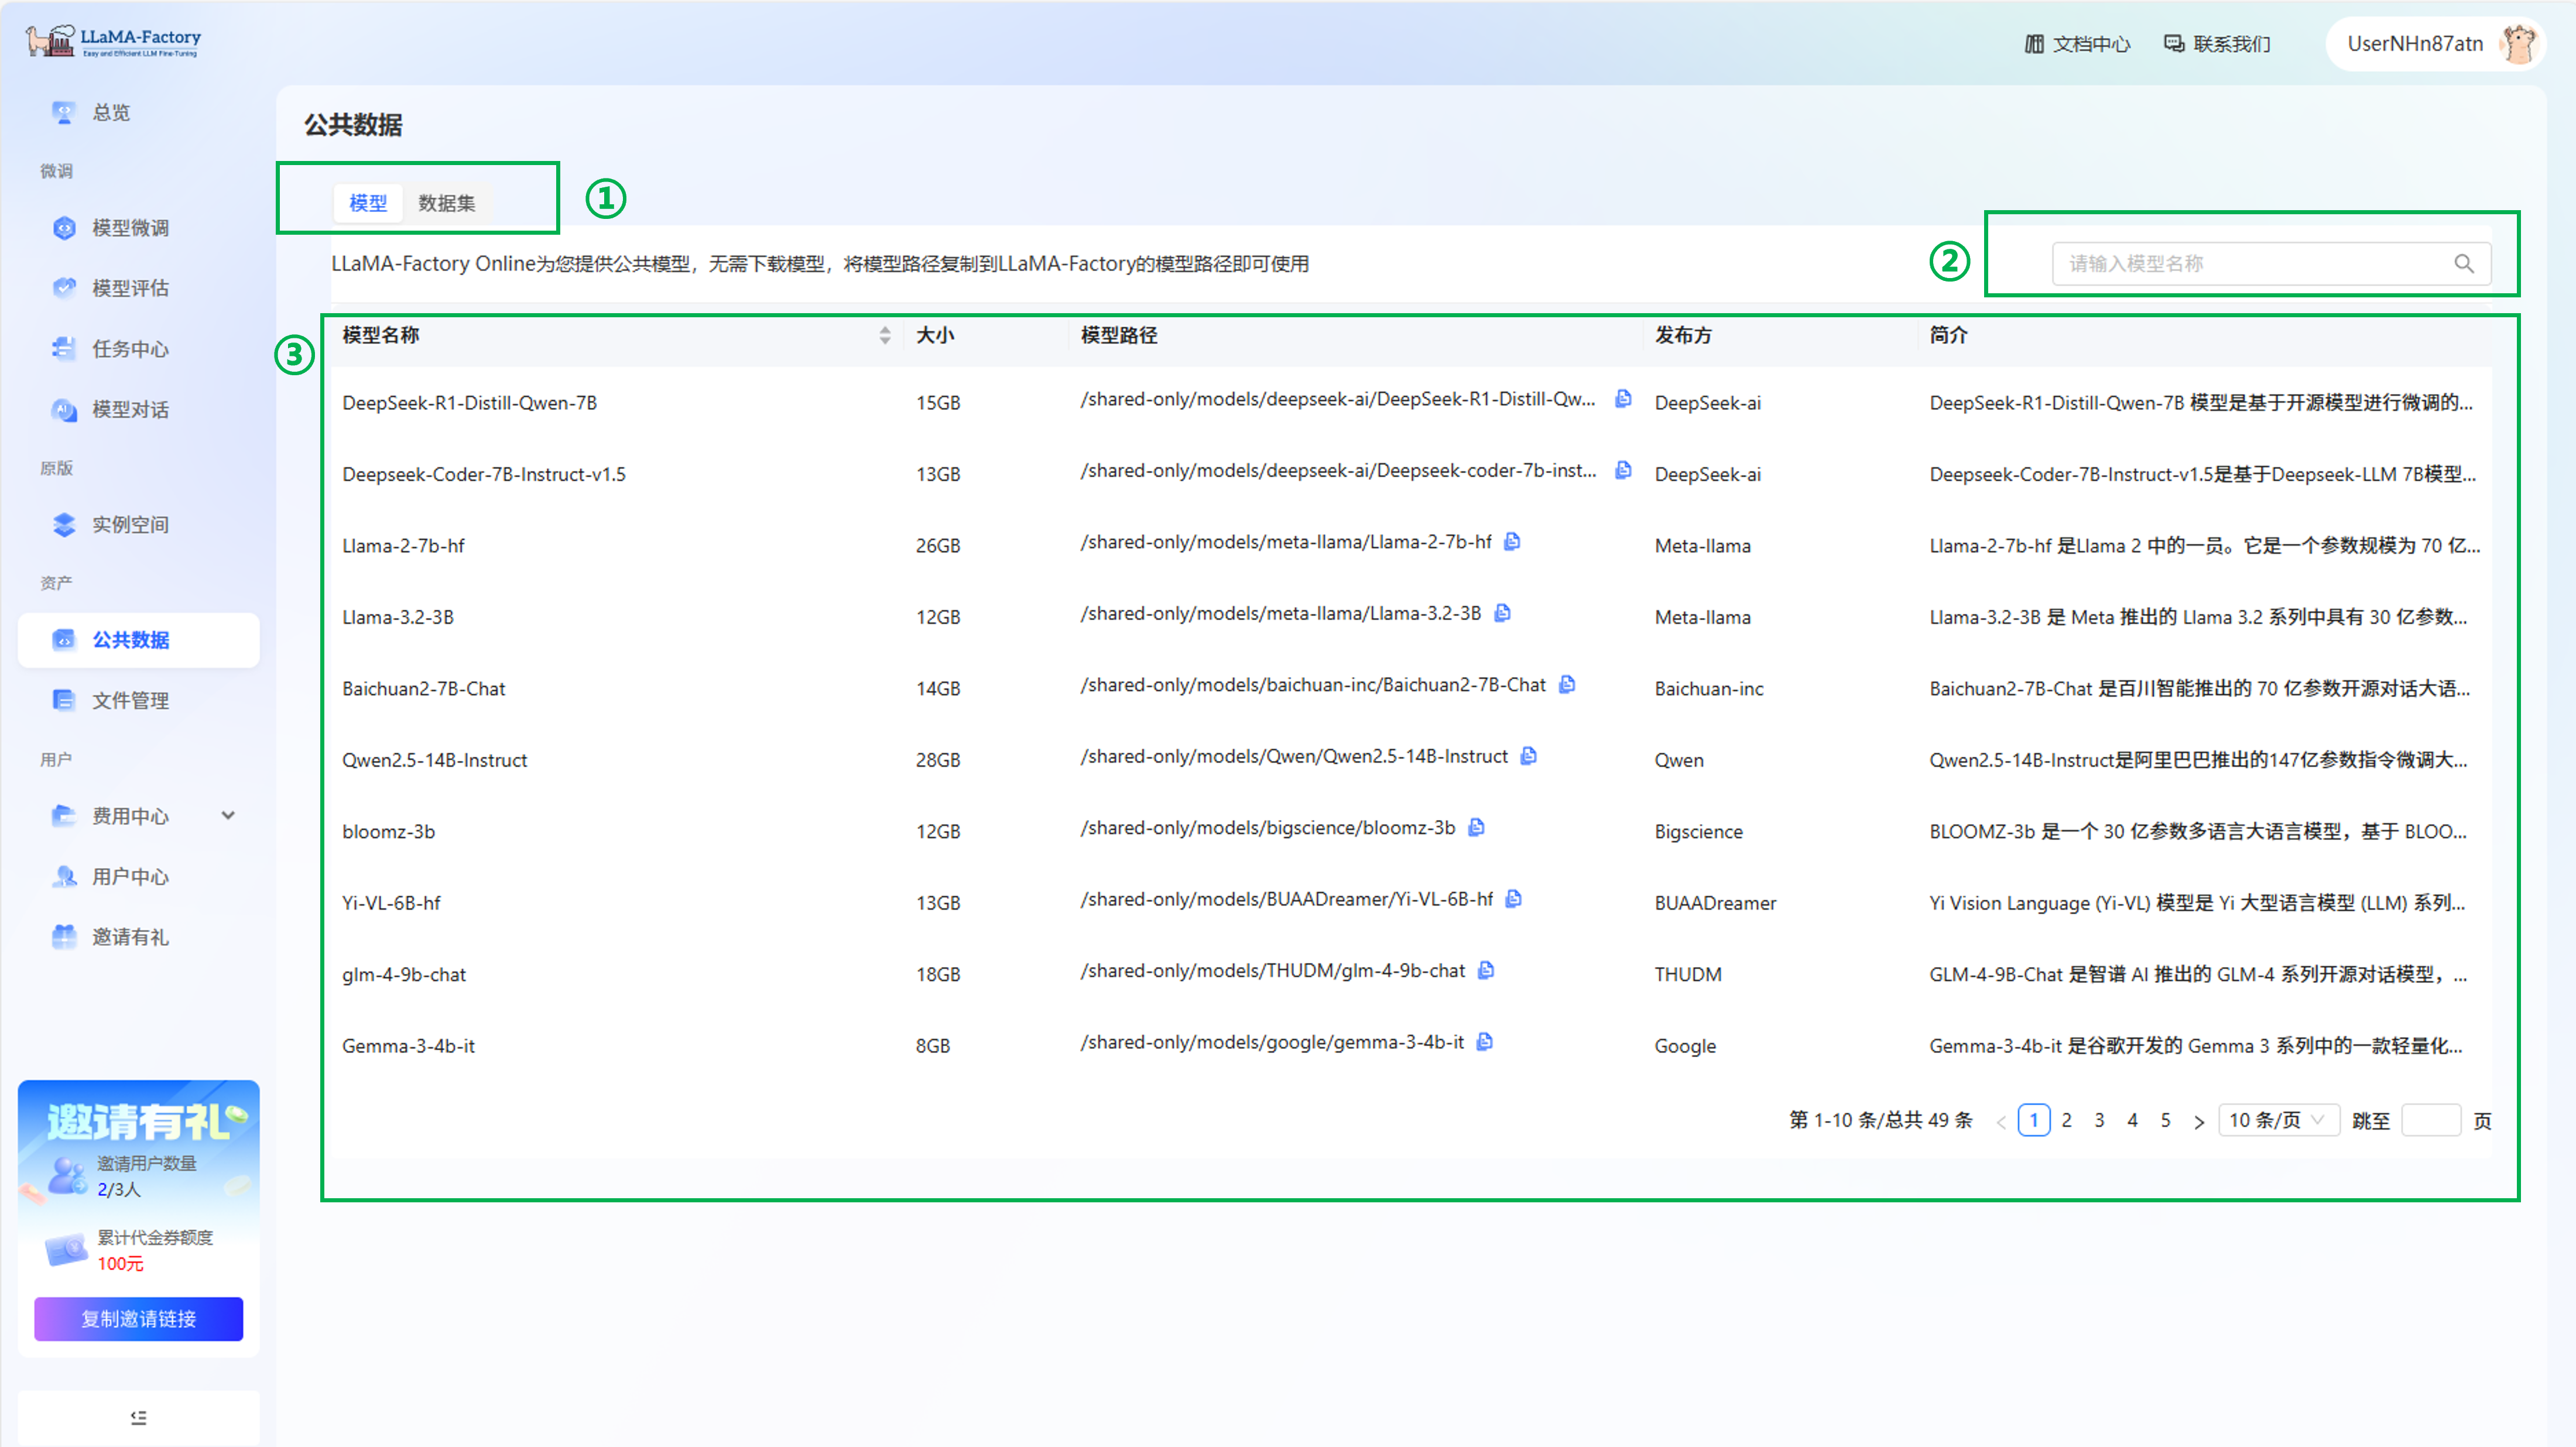Image resolution: width=2576 pixels, height=1447 pixels.
Task: Click the jump-to-page input box
Action: [x=2430, y=1120]
